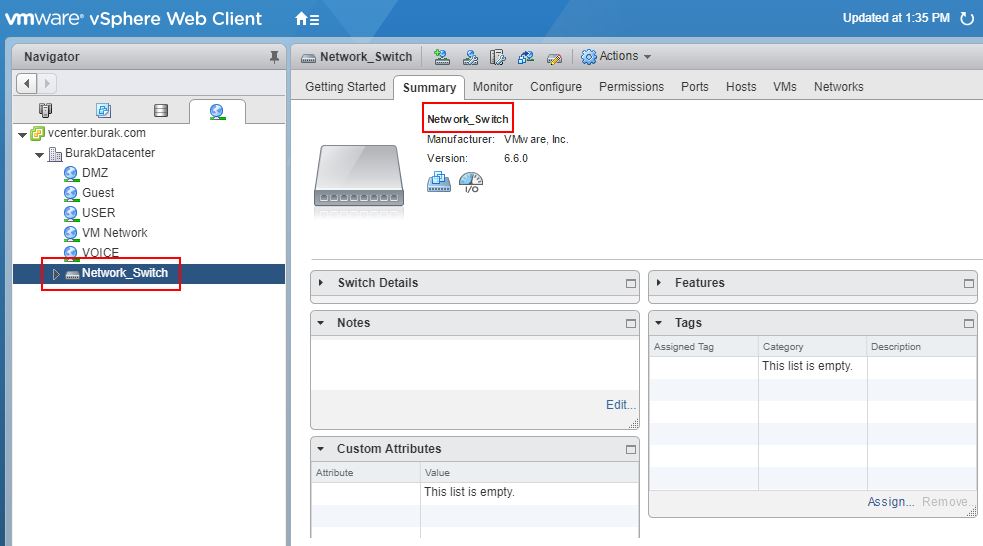Click the large switch image in Summary
Viewport: 983px width, 546px height.
359,176
